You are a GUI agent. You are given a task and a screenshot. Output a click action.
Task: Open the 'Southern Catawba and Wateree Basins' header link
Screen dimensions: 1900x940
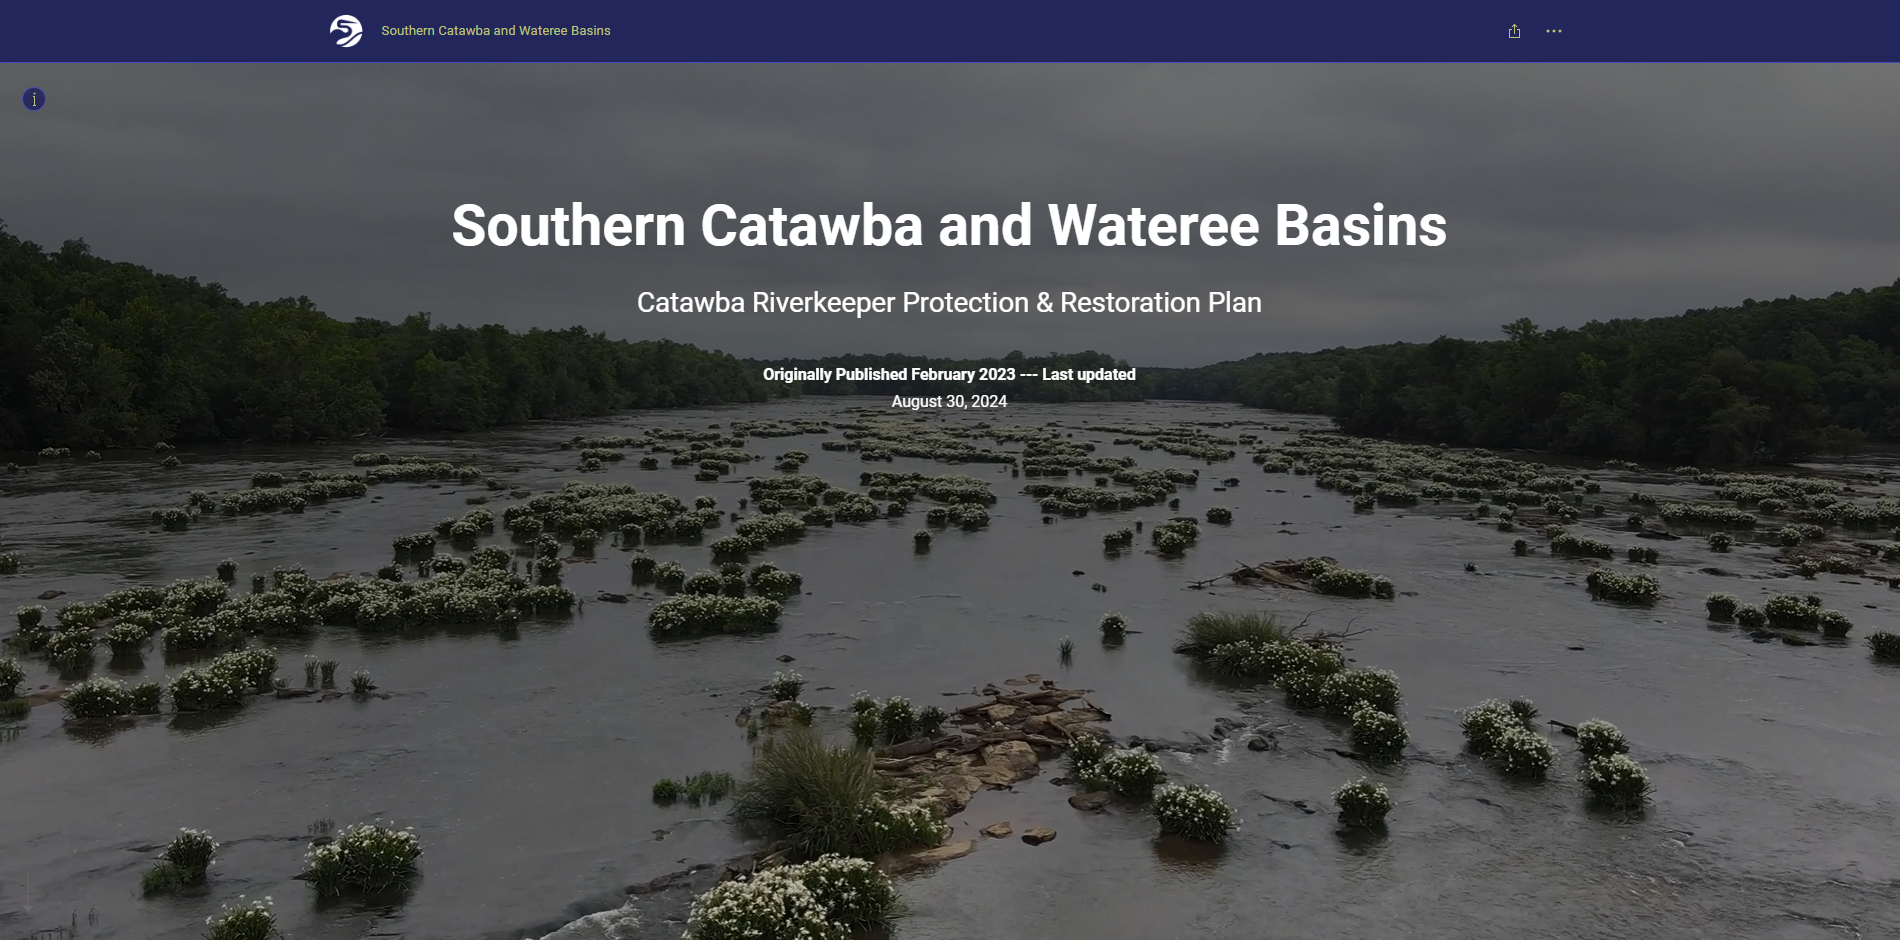tap(496, 31)
